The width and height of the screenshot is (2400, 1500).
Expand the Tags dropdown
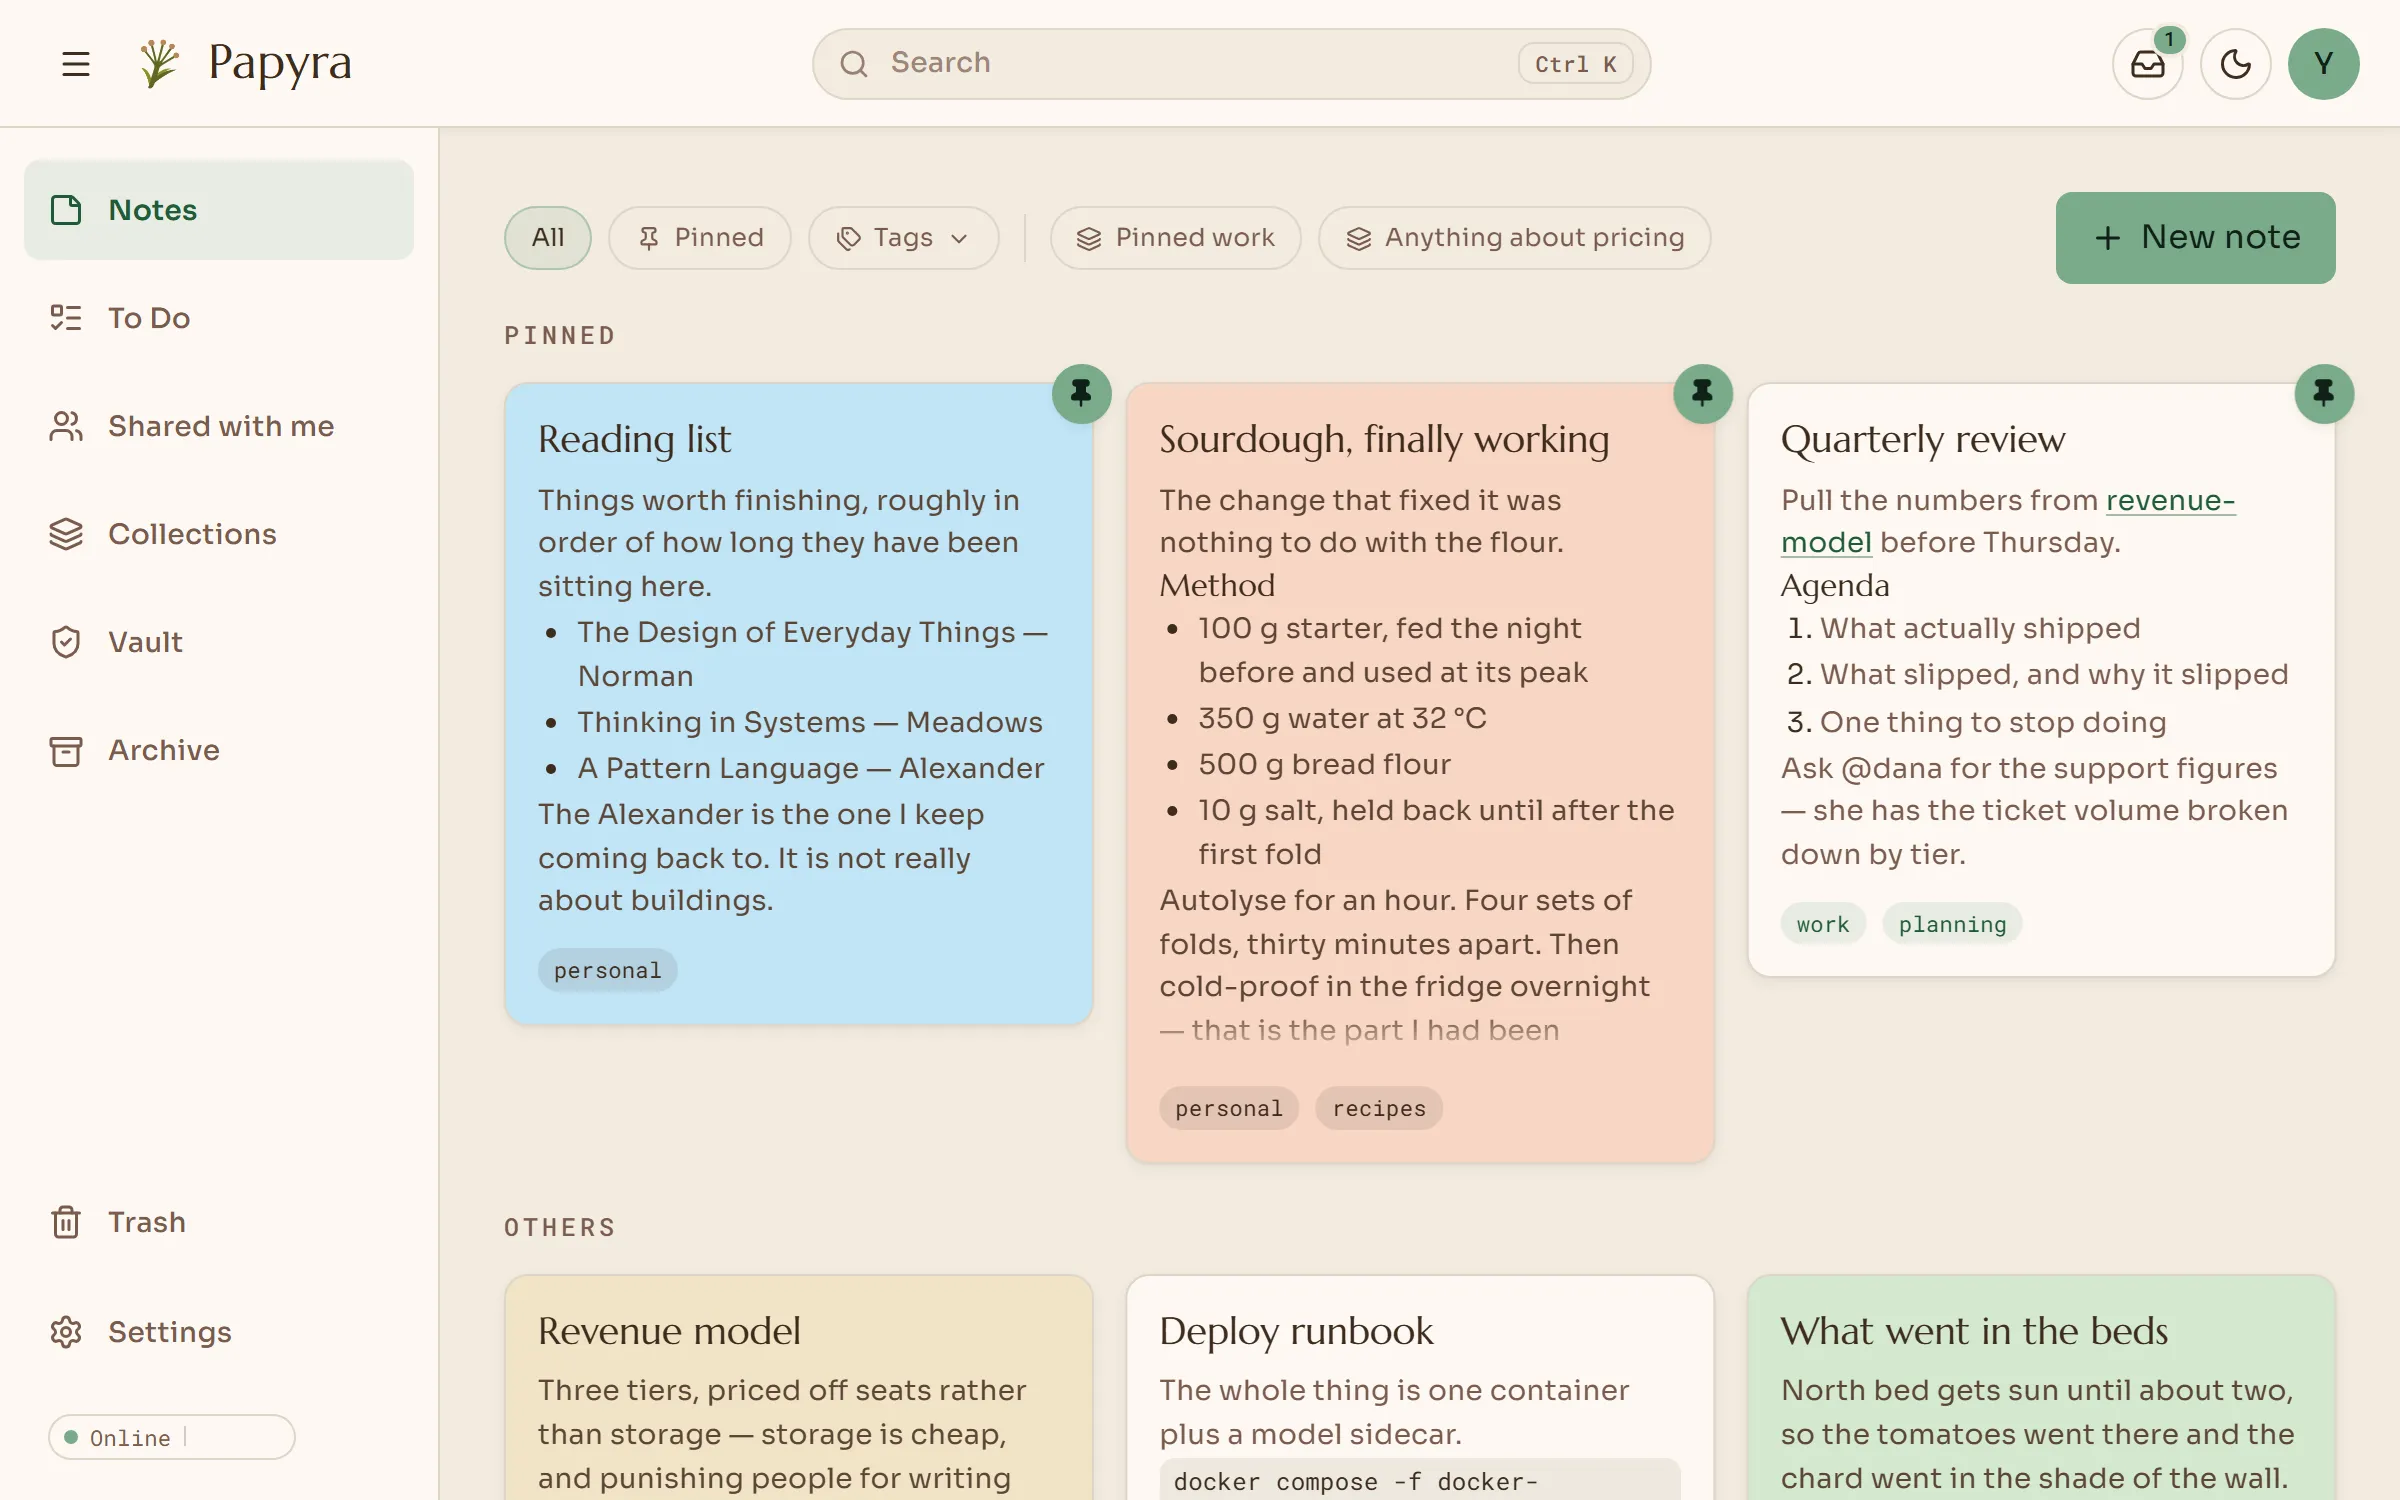pyautogui.click(x=903, y=238)
